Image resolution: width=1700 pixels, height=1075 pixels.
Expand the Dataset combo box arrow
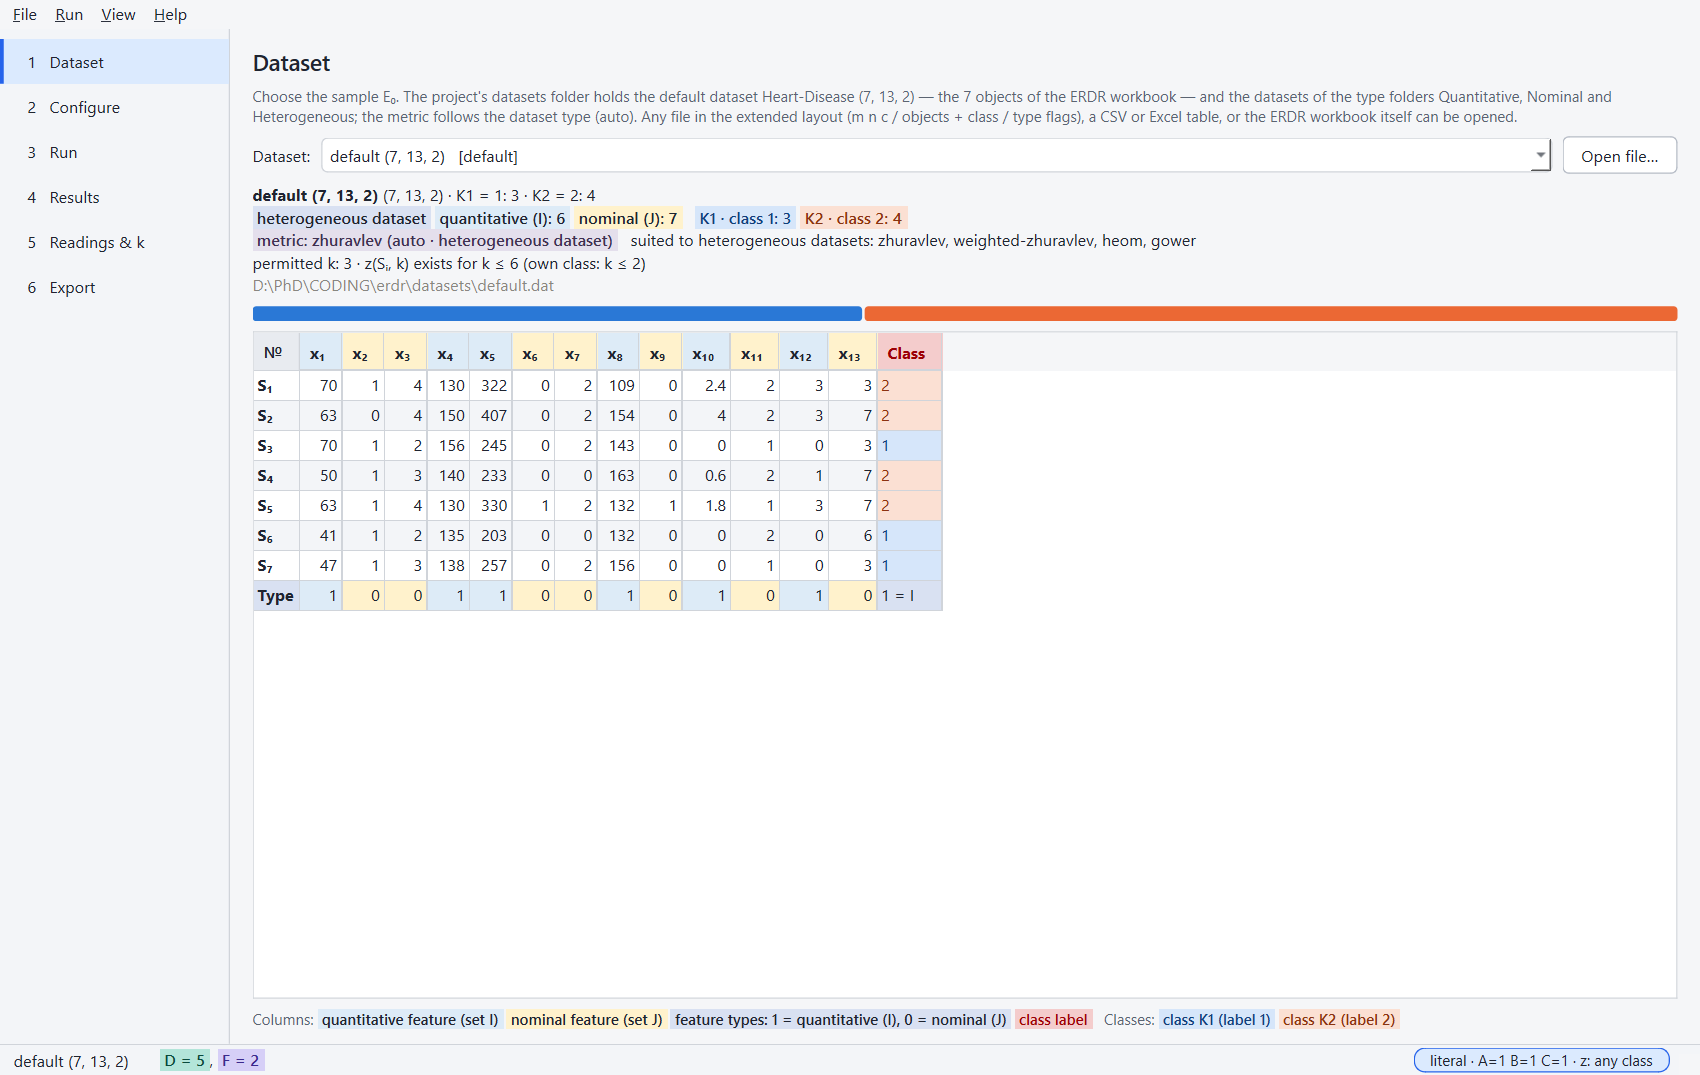coord(1540,156)
